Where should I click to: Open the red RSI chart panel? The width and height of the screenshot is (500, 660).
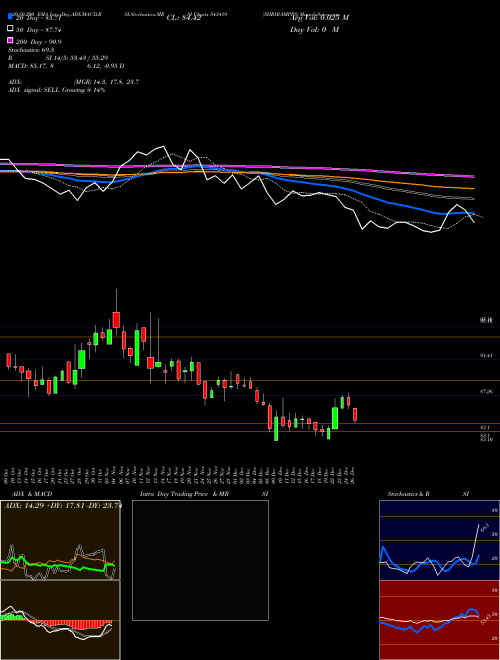click(x=439, y=620)
